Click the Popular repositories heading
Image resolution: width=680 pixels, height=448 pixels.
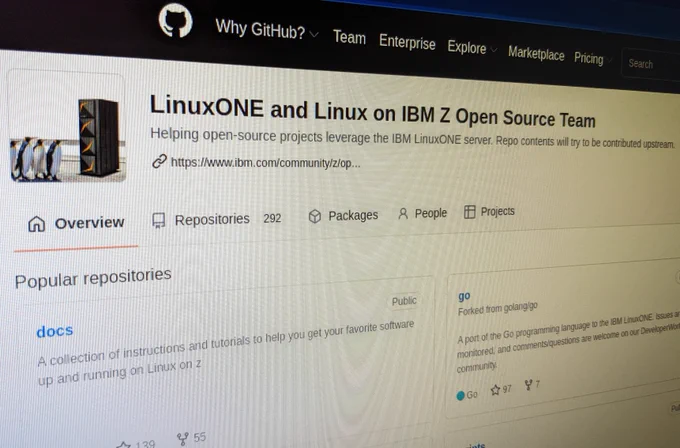93,278
